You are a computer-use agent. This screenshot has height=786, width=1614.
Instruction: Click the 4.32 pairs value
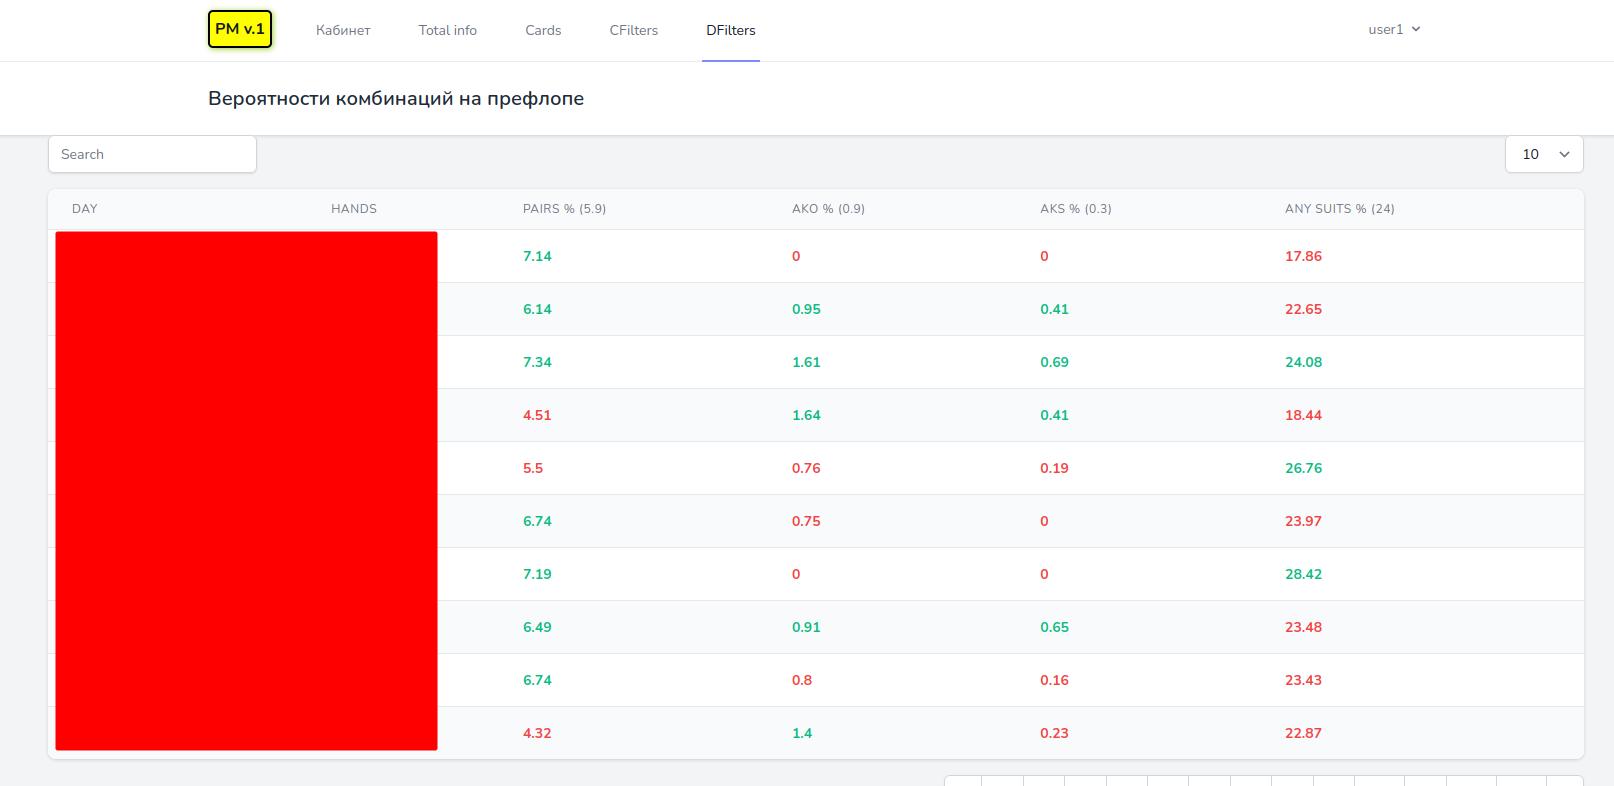[x=537, y=733]
